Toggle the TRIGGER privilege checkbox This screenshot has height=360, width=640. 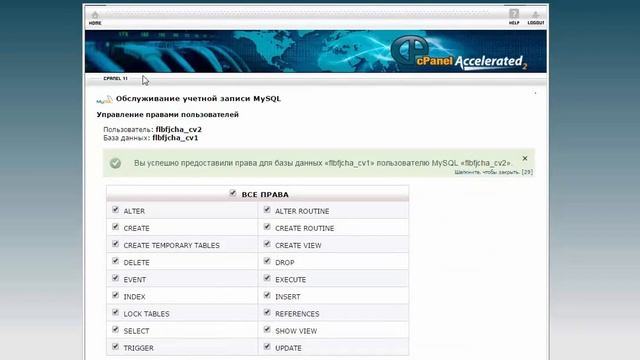[116, 347]
